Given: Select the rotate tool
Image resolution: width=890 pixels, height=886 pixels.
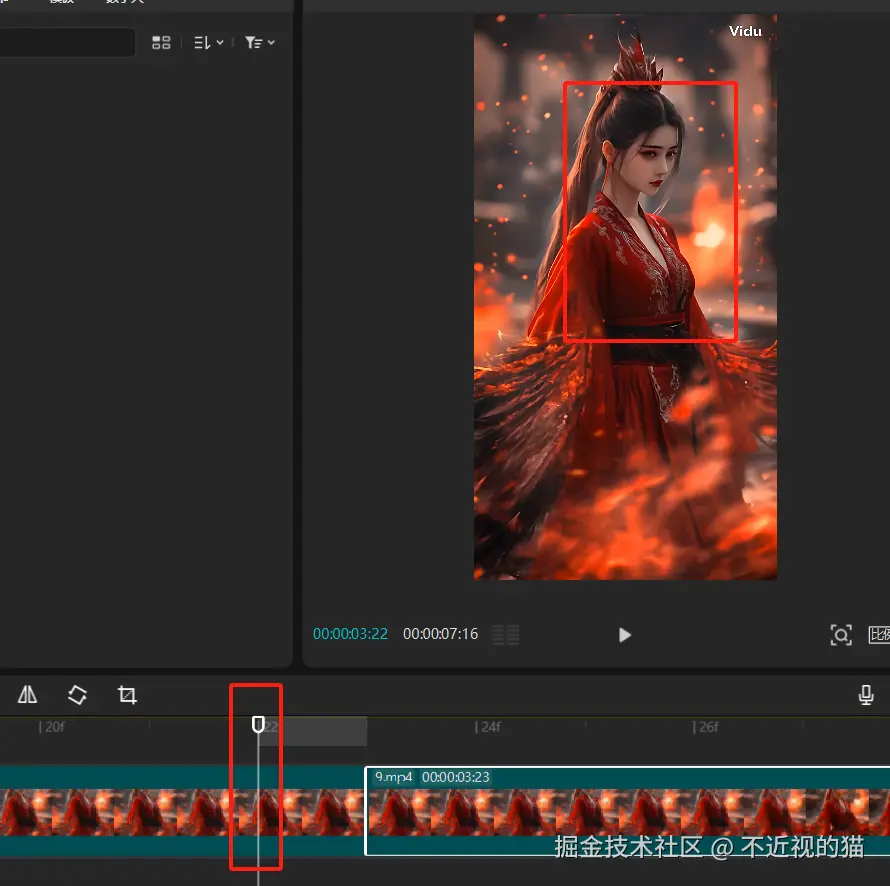Looking at the screenshot, I should [77, 695].
